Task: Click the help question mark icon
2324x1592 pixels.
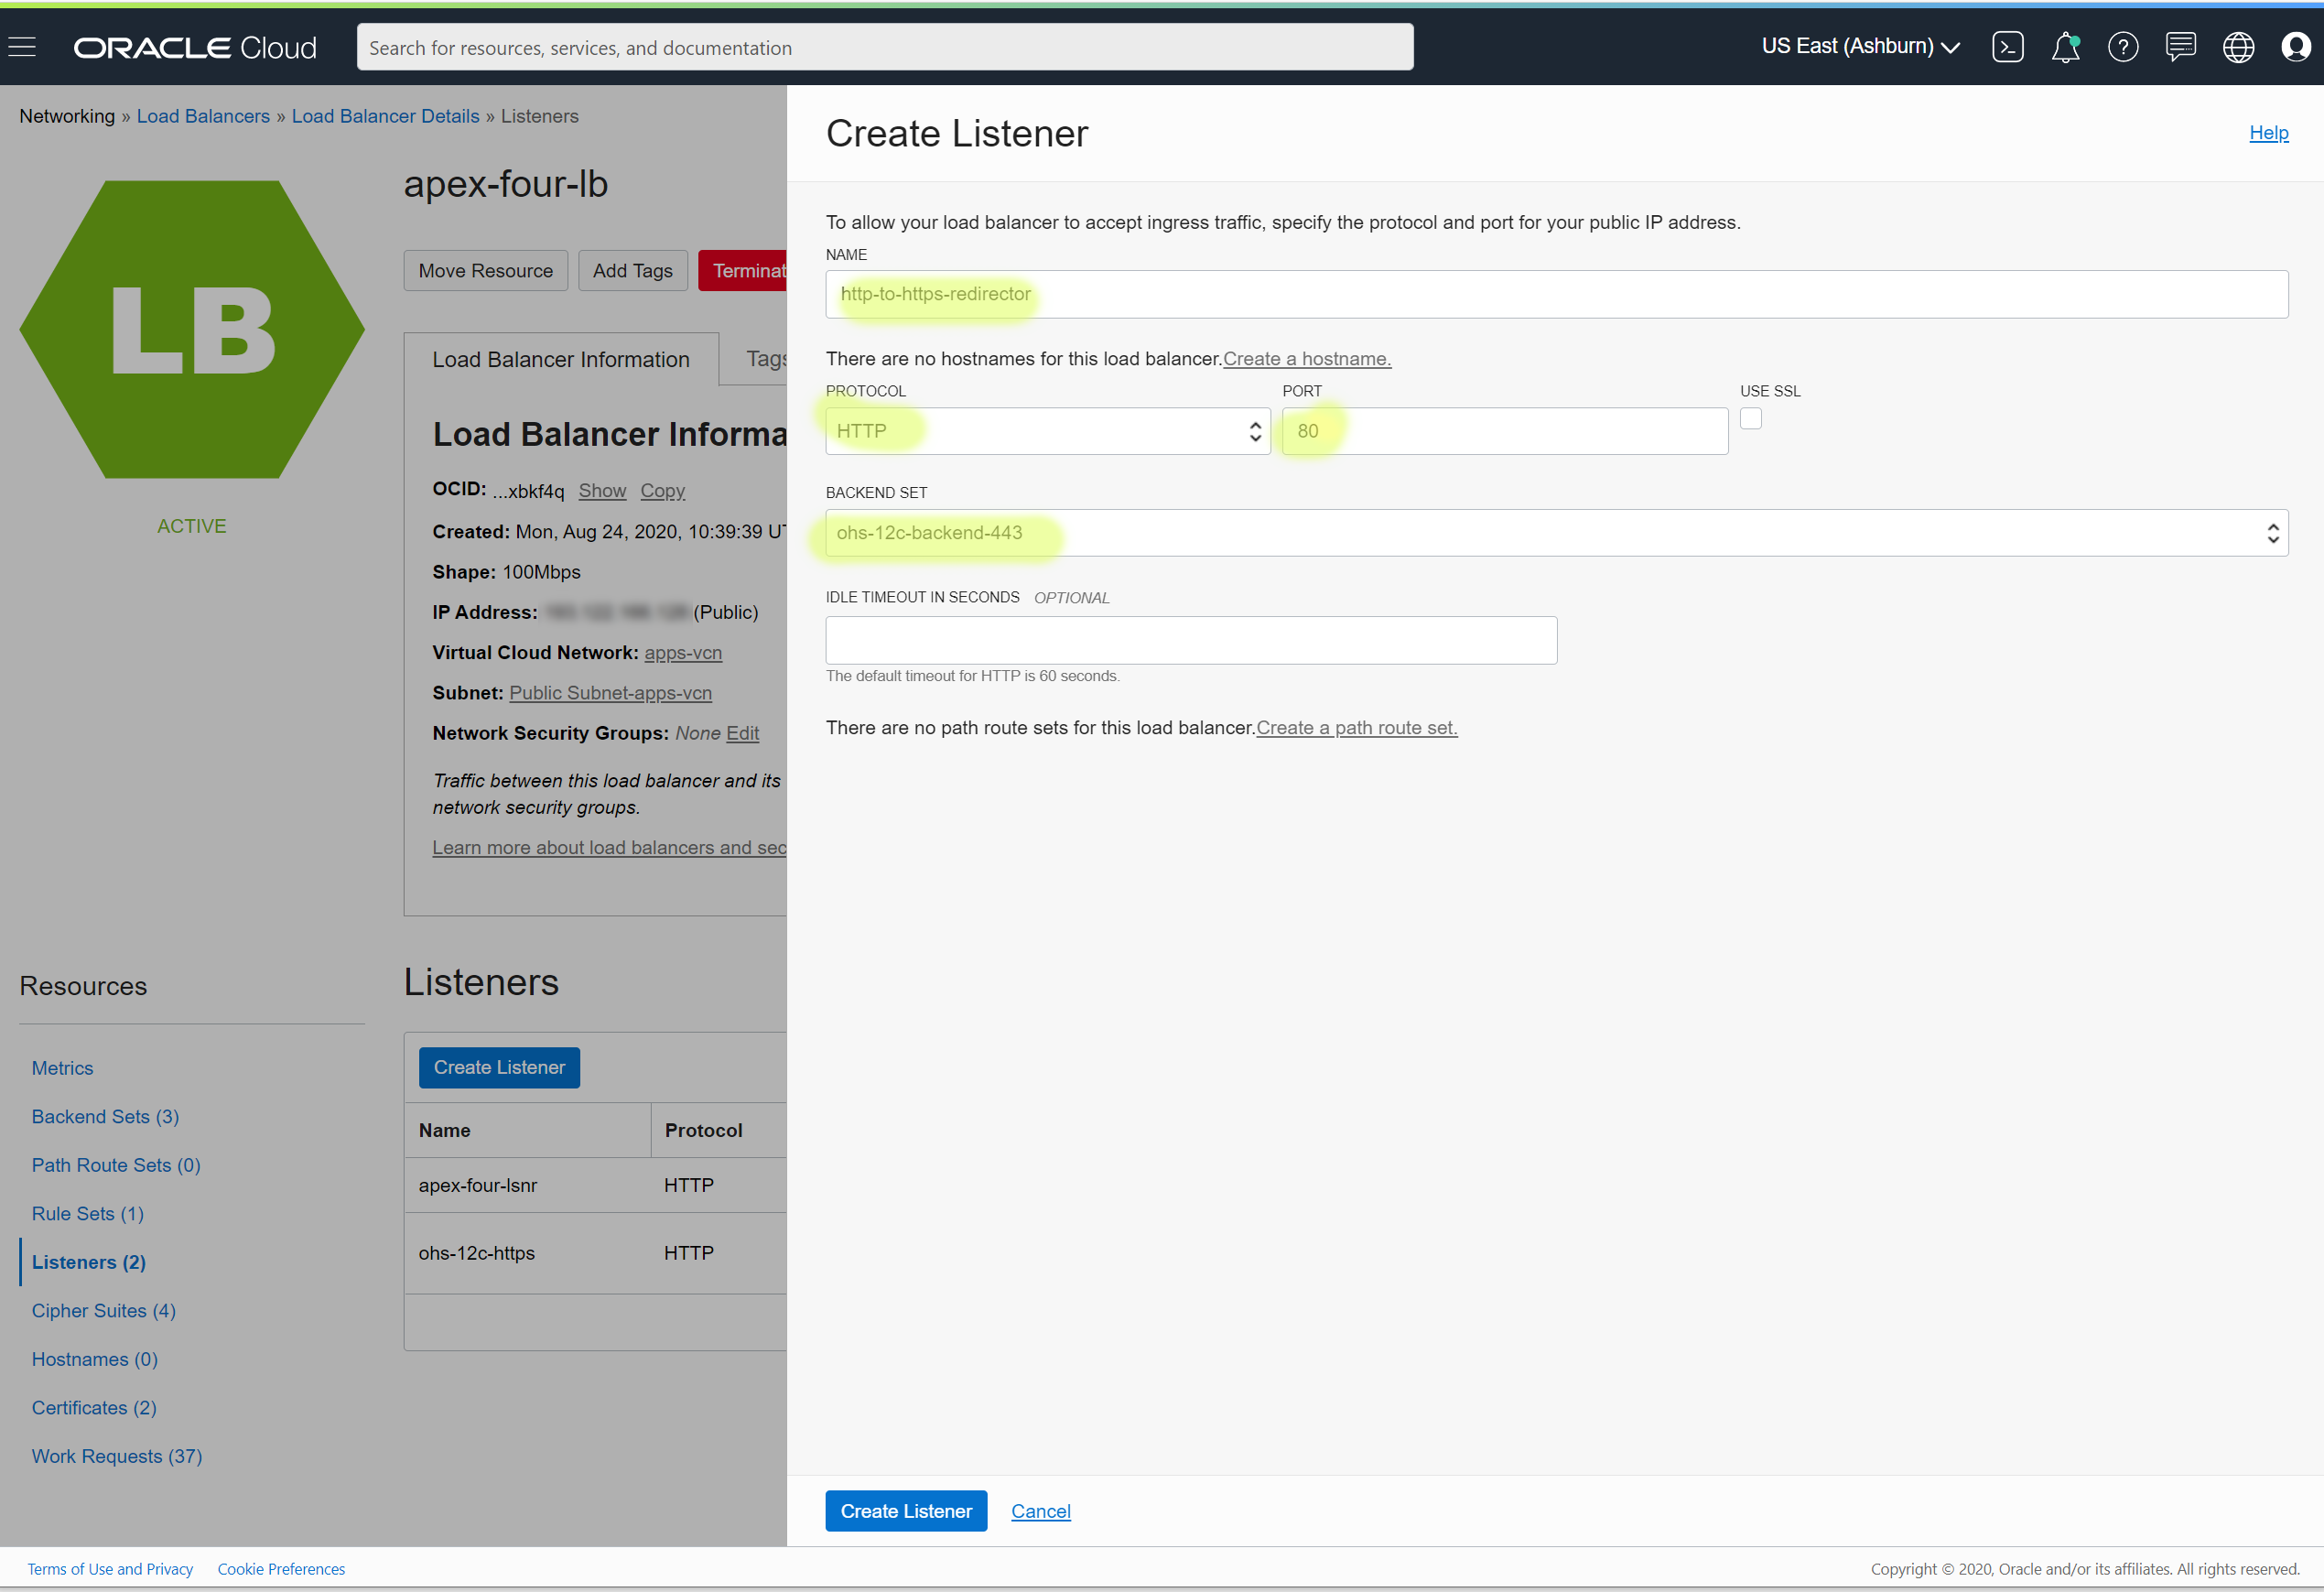Action: click(2122, 47)
